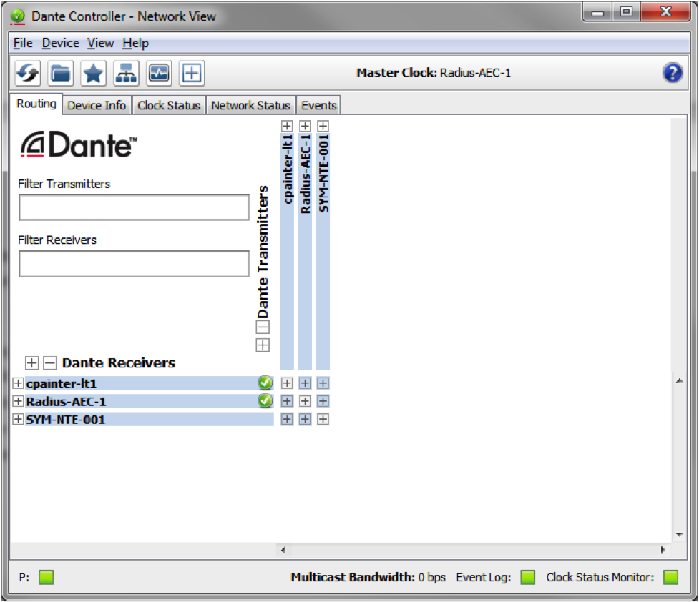Collapse all Dante Receivers with minus button
The width and height of the screenshot is (699, 602).
coord(50,363)
